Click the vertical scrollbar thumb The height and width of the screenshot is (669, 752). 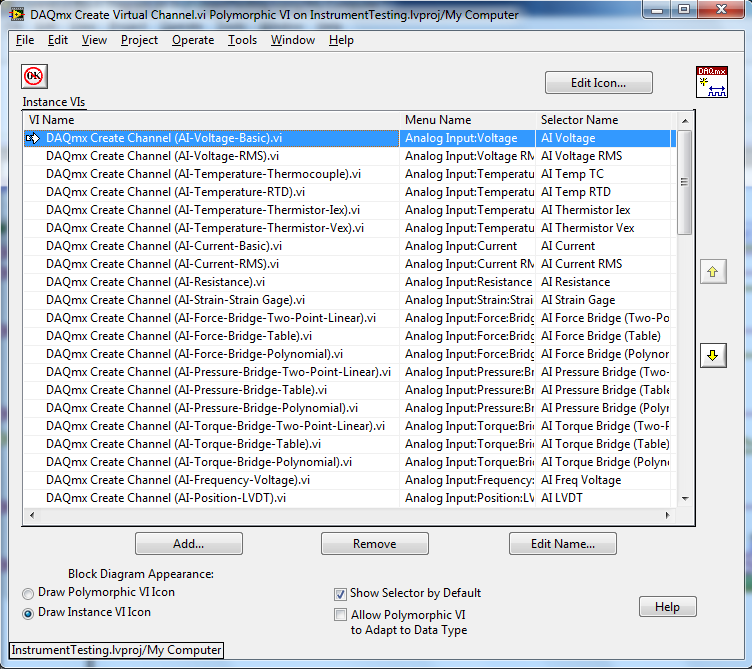(684, 182)
